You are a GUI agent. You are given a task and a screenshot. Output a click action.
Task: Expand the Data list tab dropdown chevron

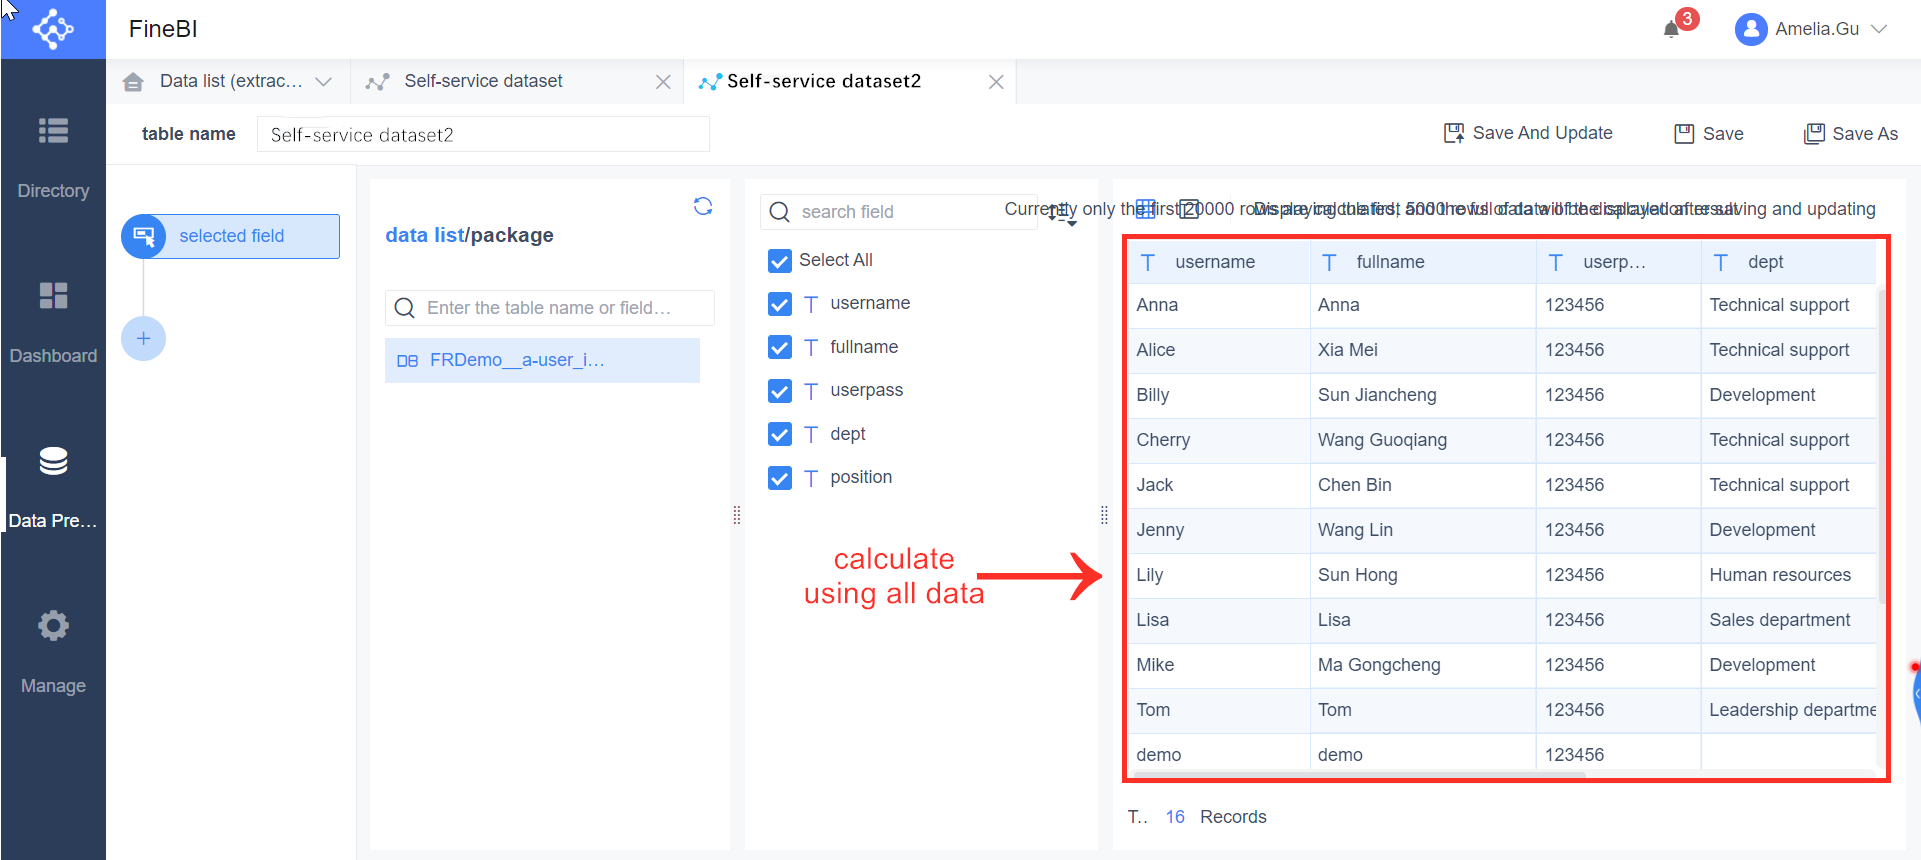[x=323, y=82]
